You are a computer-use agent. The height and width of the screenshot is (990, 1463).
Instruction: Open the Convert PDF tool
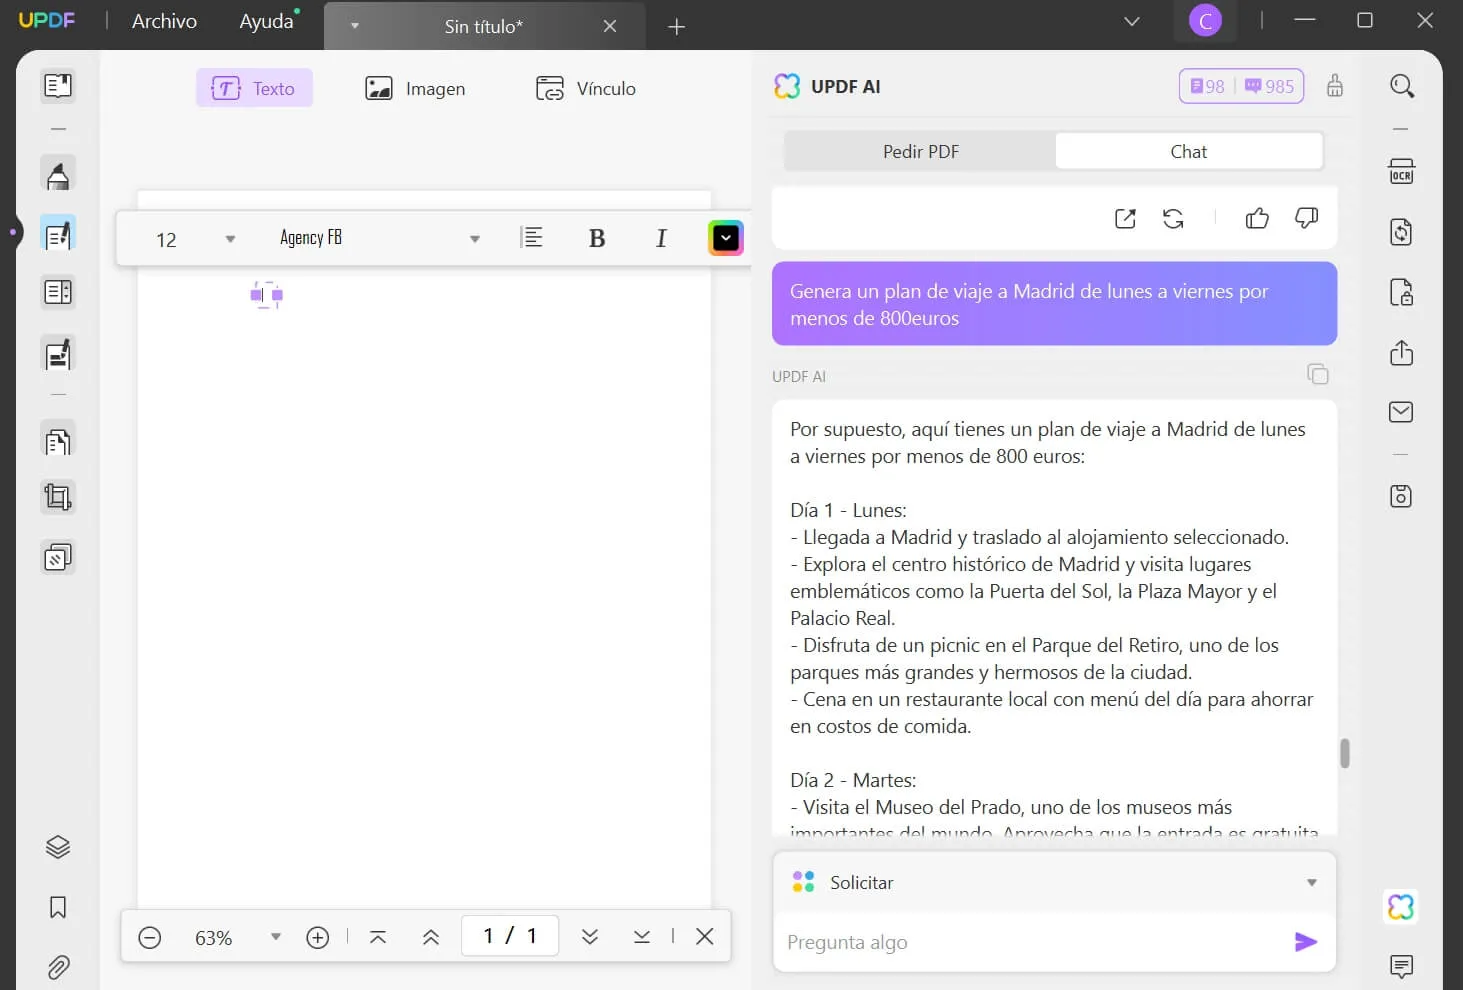pyautogui.click(x=1402, y=232)
